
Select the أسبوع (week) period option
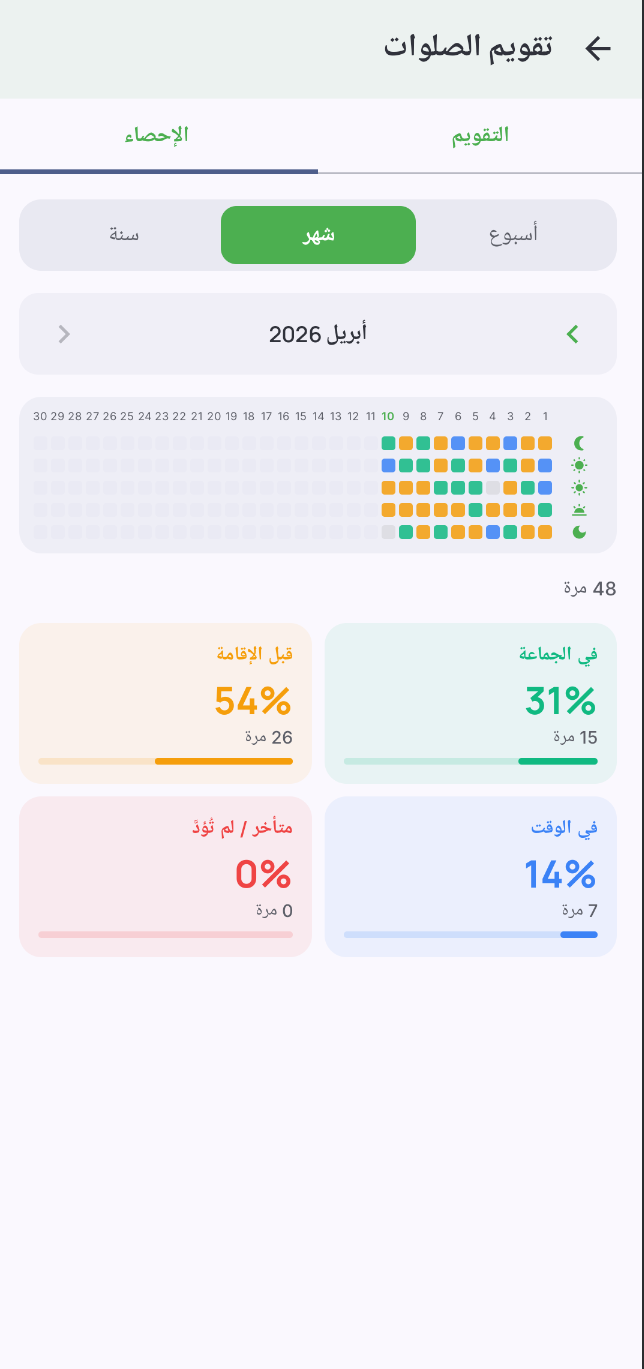click(x=514, y=235)
